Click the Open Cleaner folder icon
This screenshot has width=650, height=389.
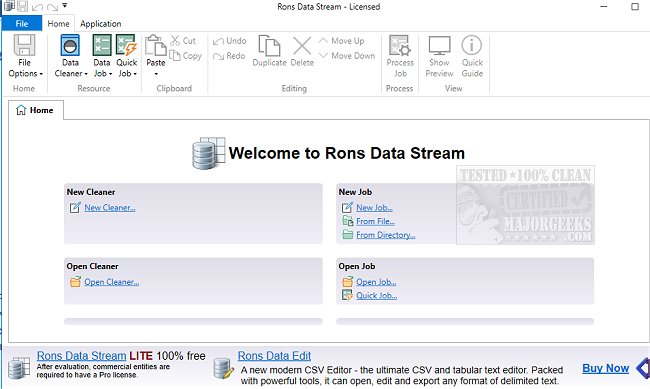click(x=75, y=282)
